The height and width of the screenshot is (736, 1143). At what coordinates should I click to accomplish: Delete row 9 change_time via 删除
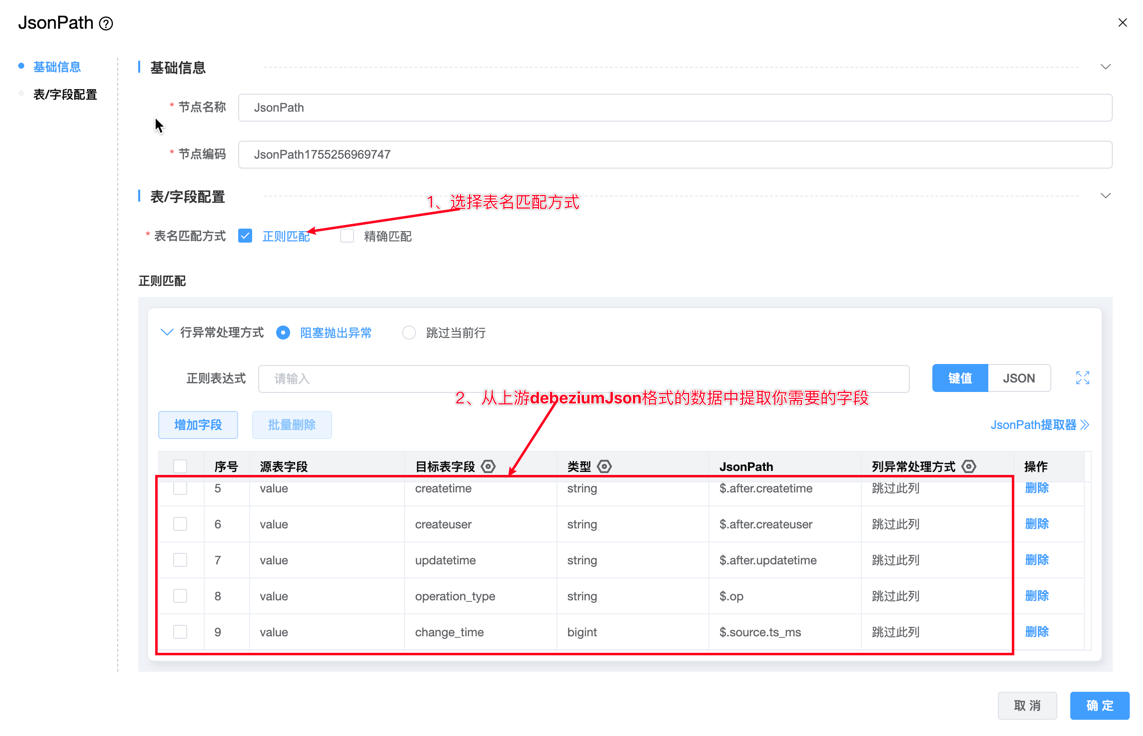point(1036,632)
